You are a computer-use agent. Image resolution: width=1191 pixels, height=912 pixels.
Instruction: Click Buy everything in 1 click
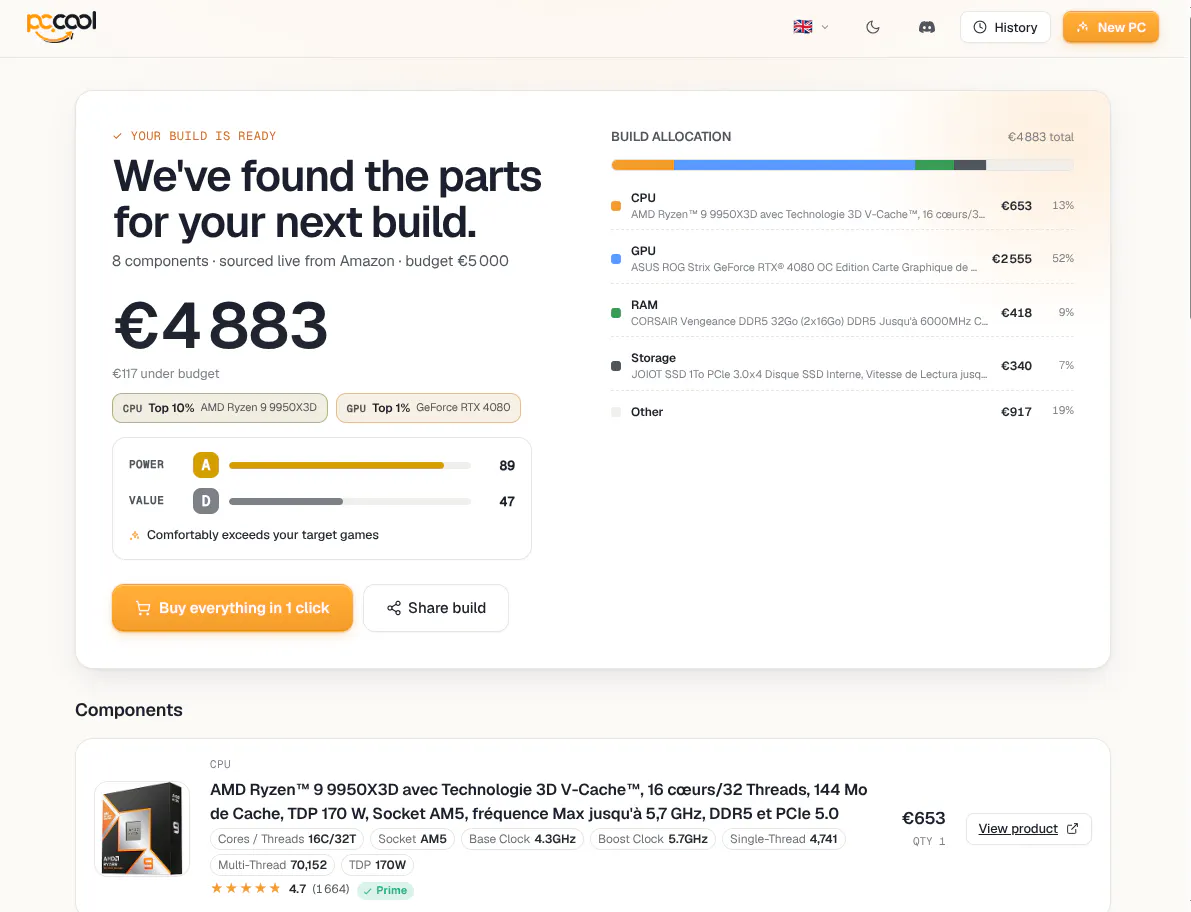click(x=232, y=607)
